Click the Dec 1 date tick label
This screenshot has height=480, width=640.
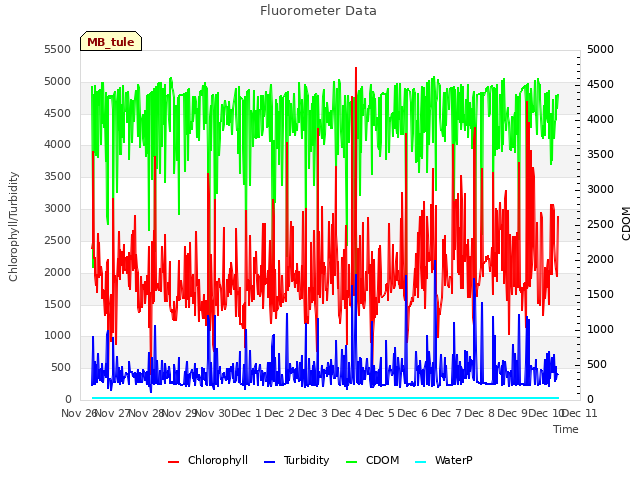coord(246,413)
